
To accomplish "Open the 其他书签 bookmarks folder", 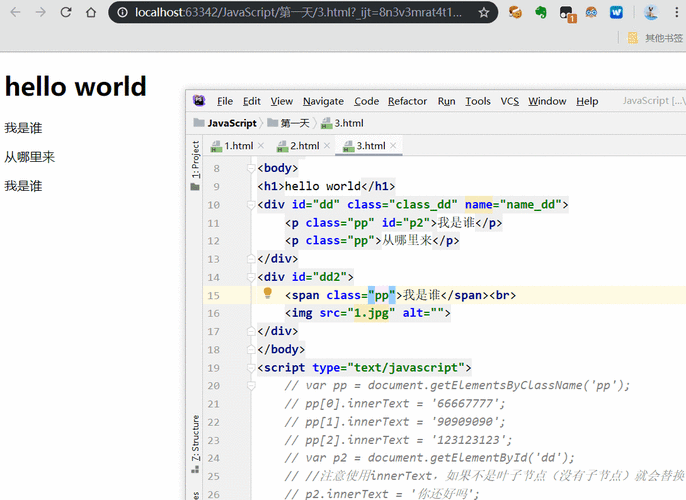I will tap(655, 38).
